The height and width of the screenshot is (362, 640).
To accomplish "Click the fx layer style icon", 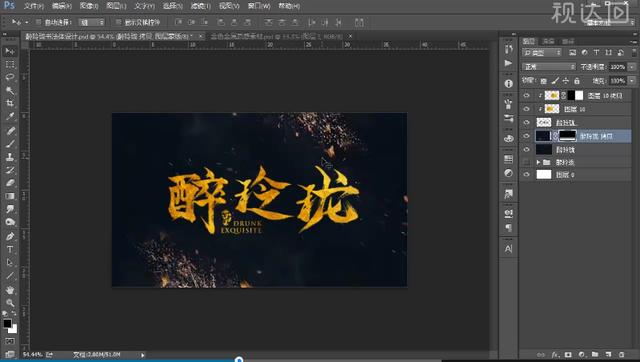I will pos(555,355).
